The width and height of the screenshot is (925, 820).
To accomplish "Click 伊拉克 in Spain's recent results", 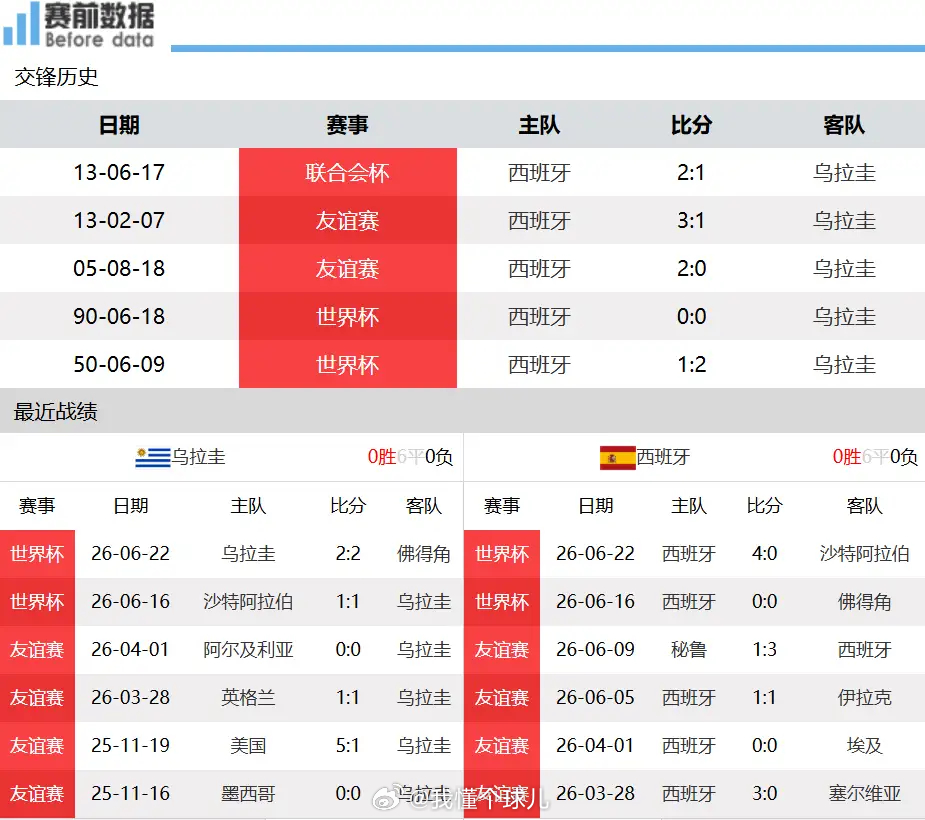I will pyautogui.click(x=864, y=698).
